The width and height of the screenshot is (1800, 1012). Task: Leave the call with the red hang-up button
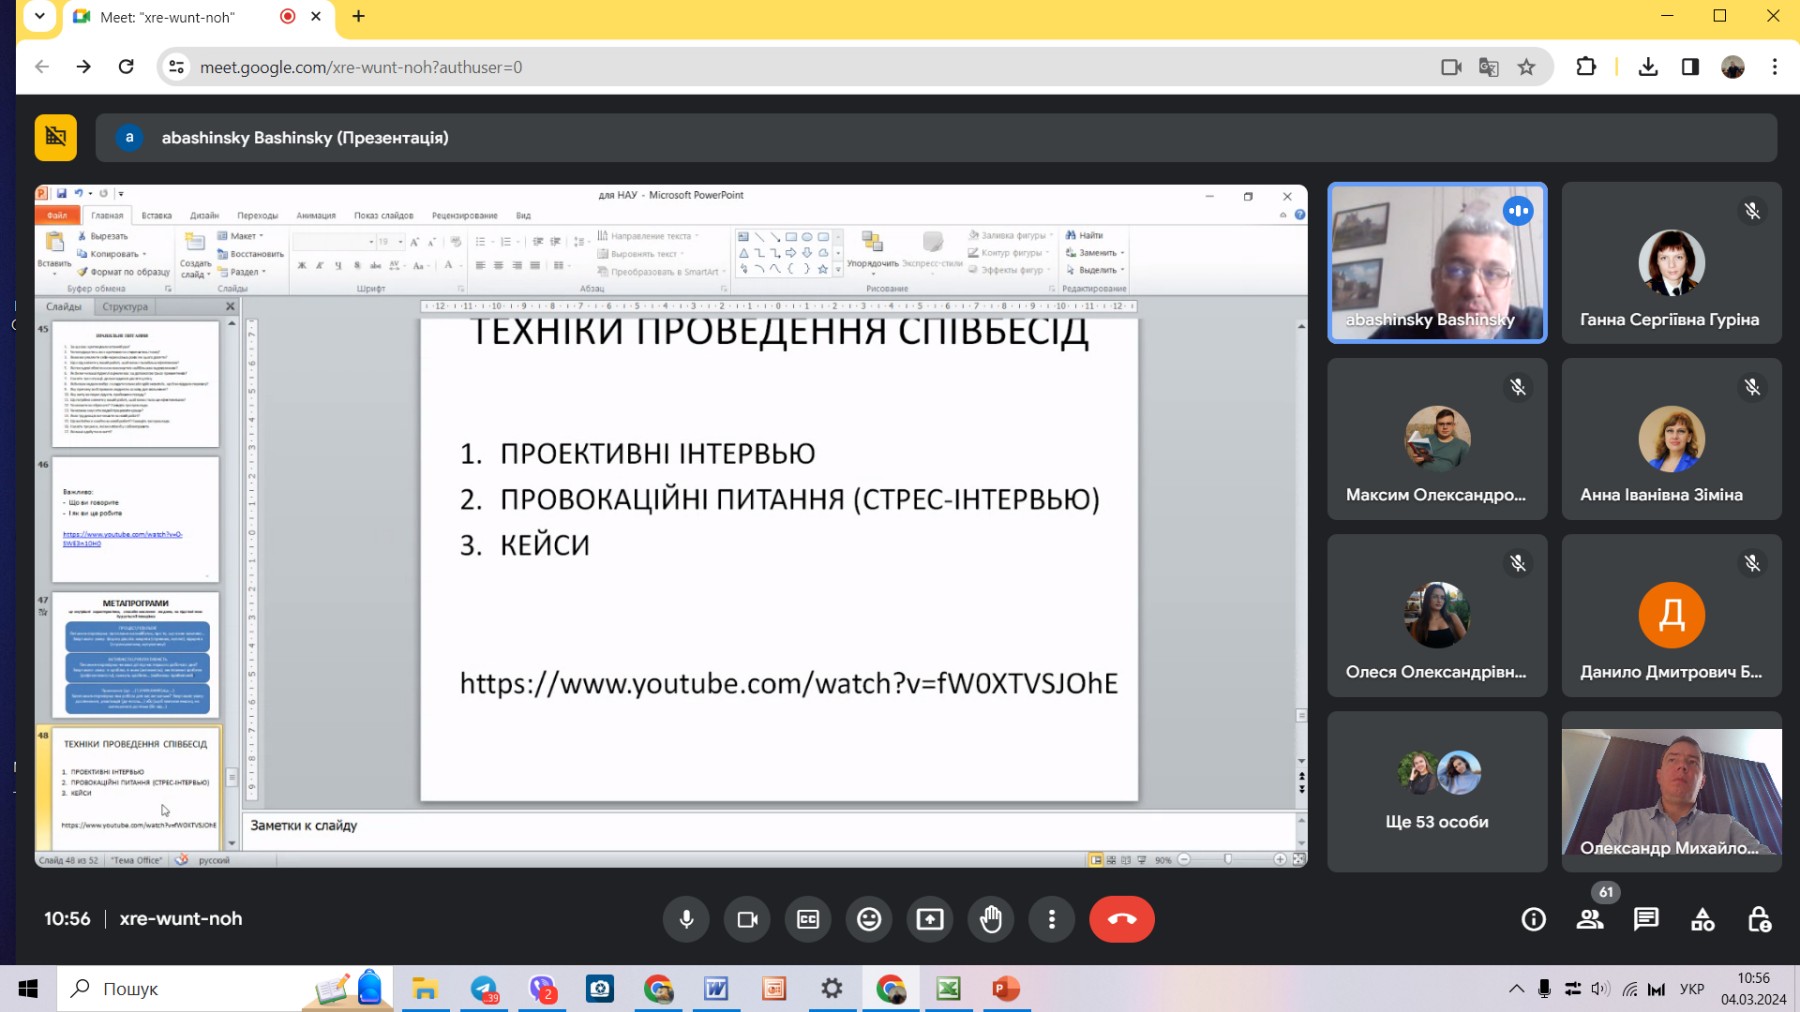coord(1121,919)
